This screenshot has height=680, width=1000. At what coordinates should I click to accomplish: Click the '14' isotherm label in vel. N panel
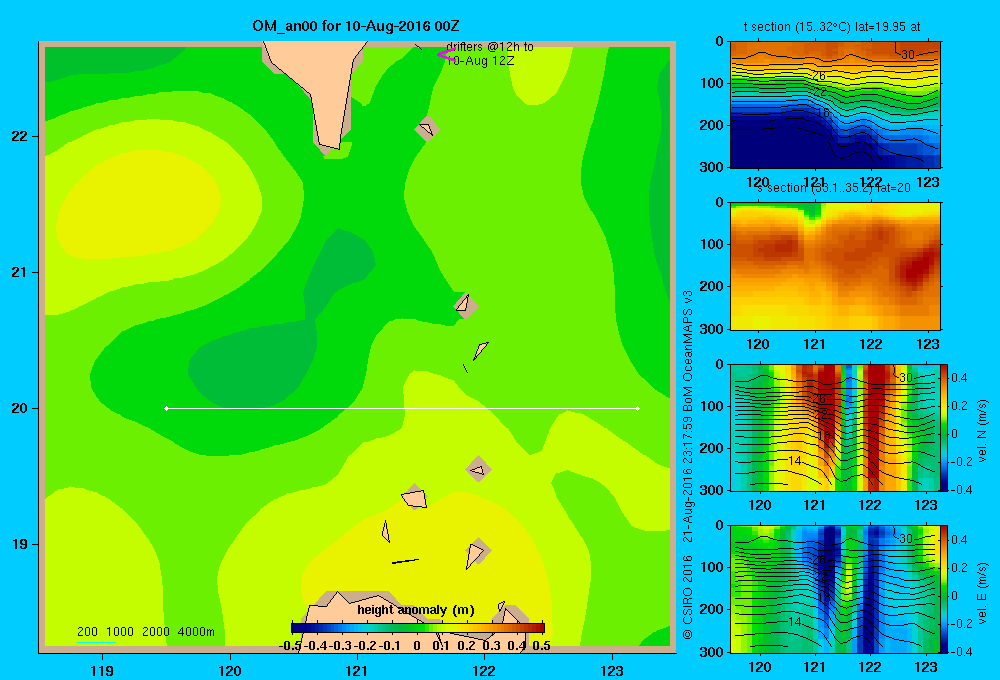point(795,461)
